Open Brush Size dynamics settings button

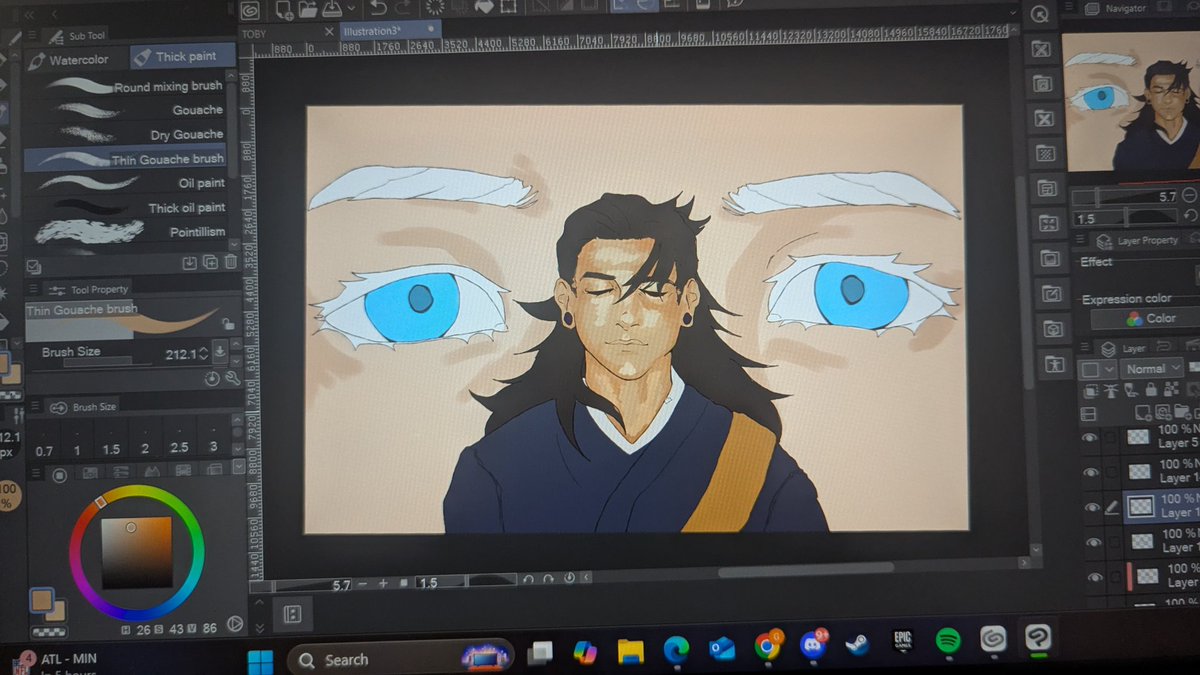coord(220,353)
